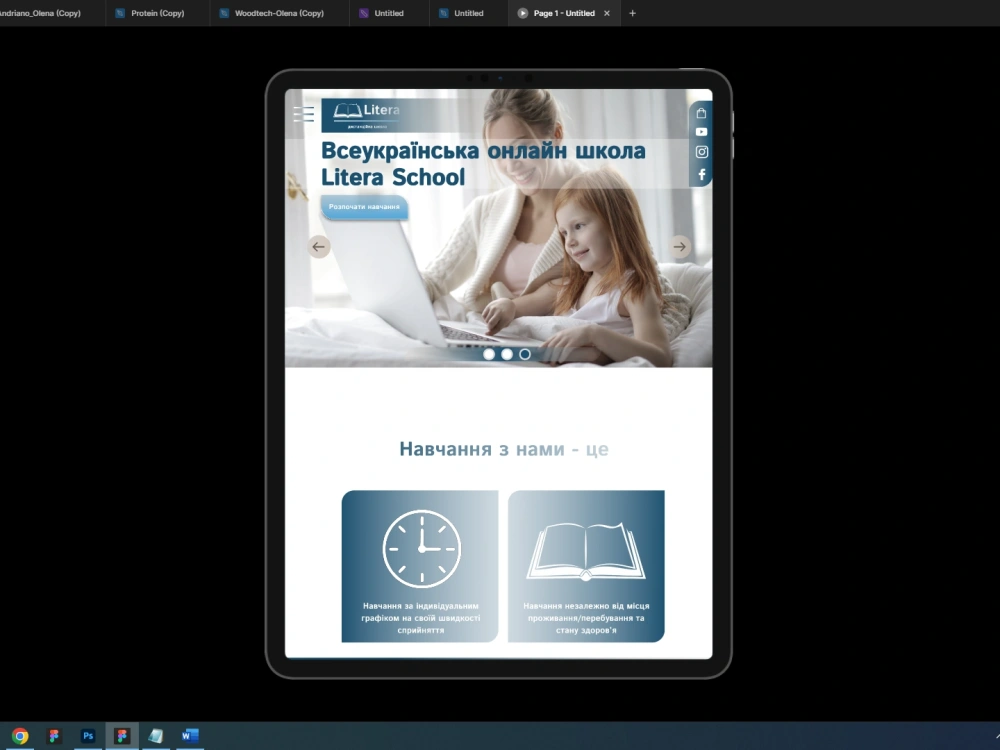Click the Розпочати навчання button
The width and height of the screenshot is (1000, 750).
point(364,207)
